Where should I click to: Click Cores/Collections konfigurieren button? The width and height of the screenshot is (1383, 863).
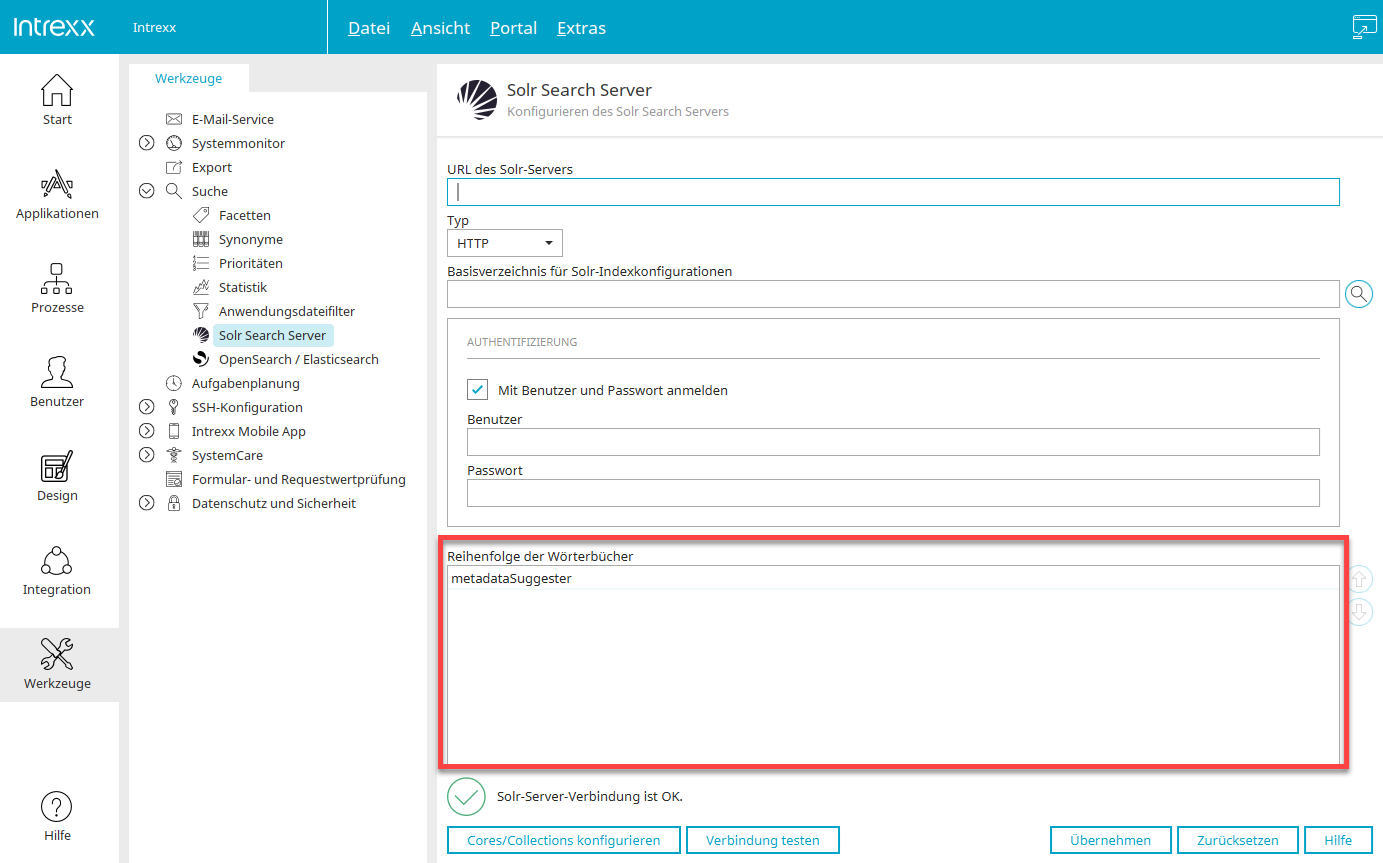tap(563, 840)
